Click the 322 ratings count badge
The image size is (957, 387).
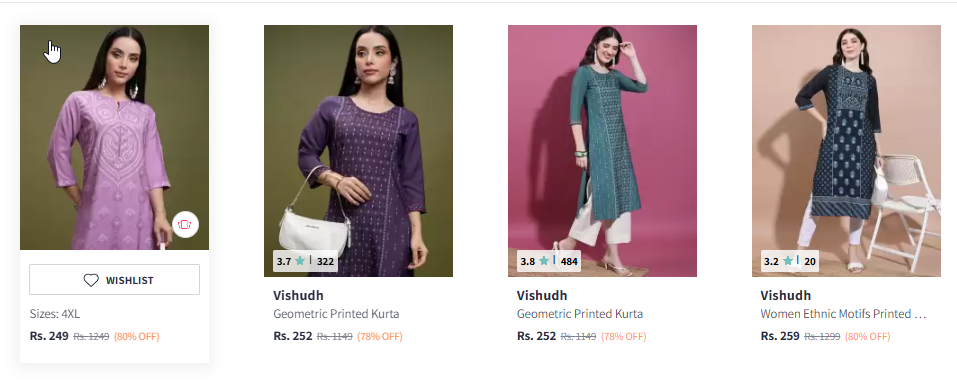pyautogui.click(x=325, y=262)
